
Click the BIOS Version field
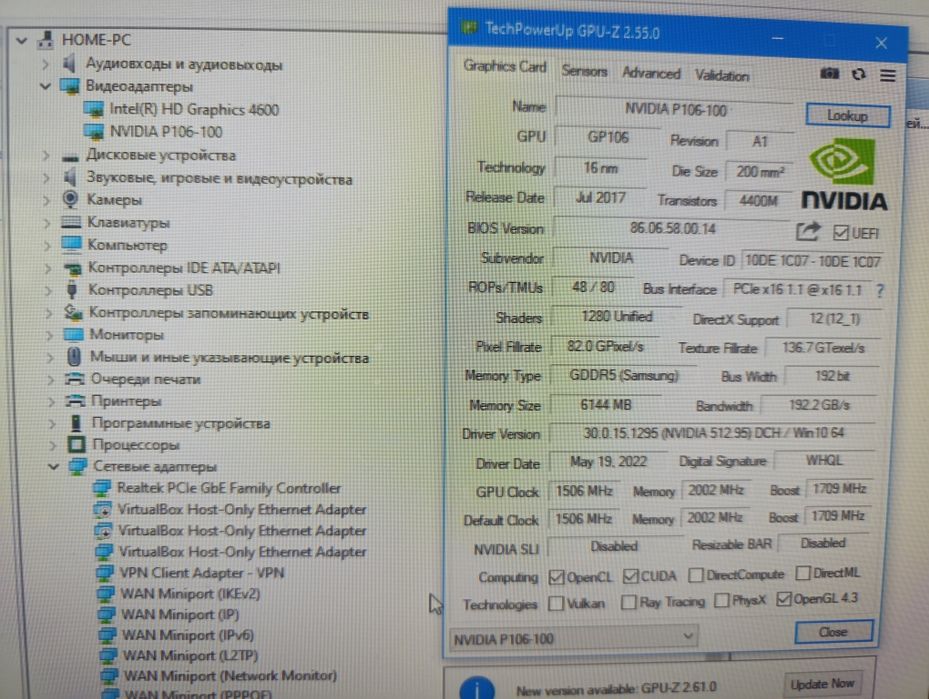pyautogui.click(x=672, y=228)
